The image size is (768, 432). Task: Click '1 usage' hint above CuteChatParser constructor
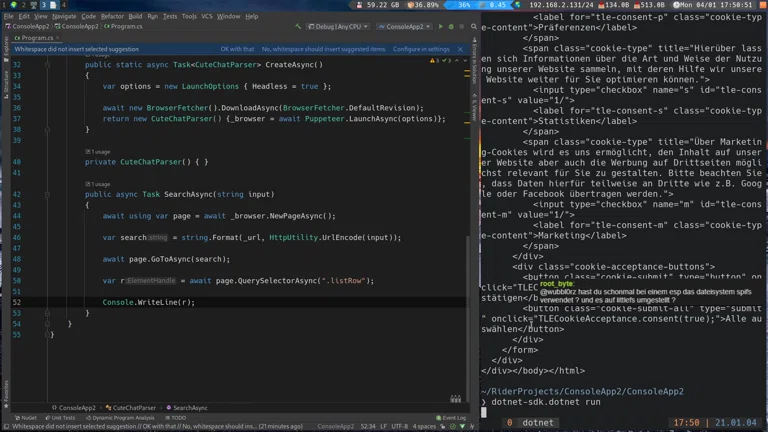point(97,152)
